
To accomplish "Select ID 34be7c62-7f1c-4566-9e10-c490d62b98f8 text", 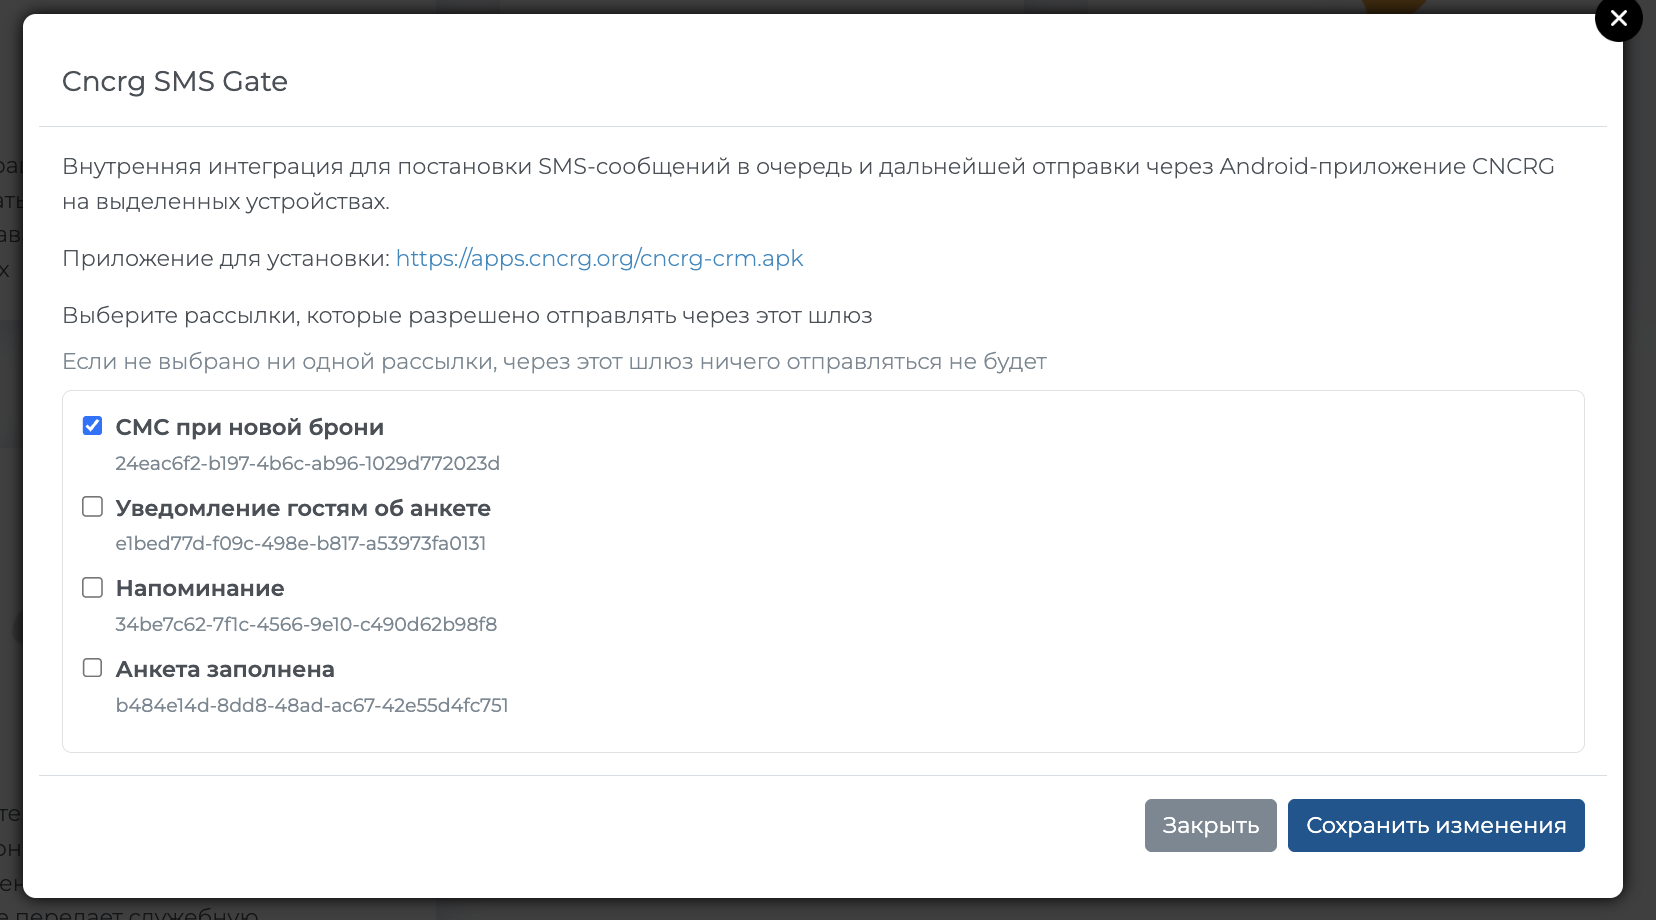I will point(306,624).
